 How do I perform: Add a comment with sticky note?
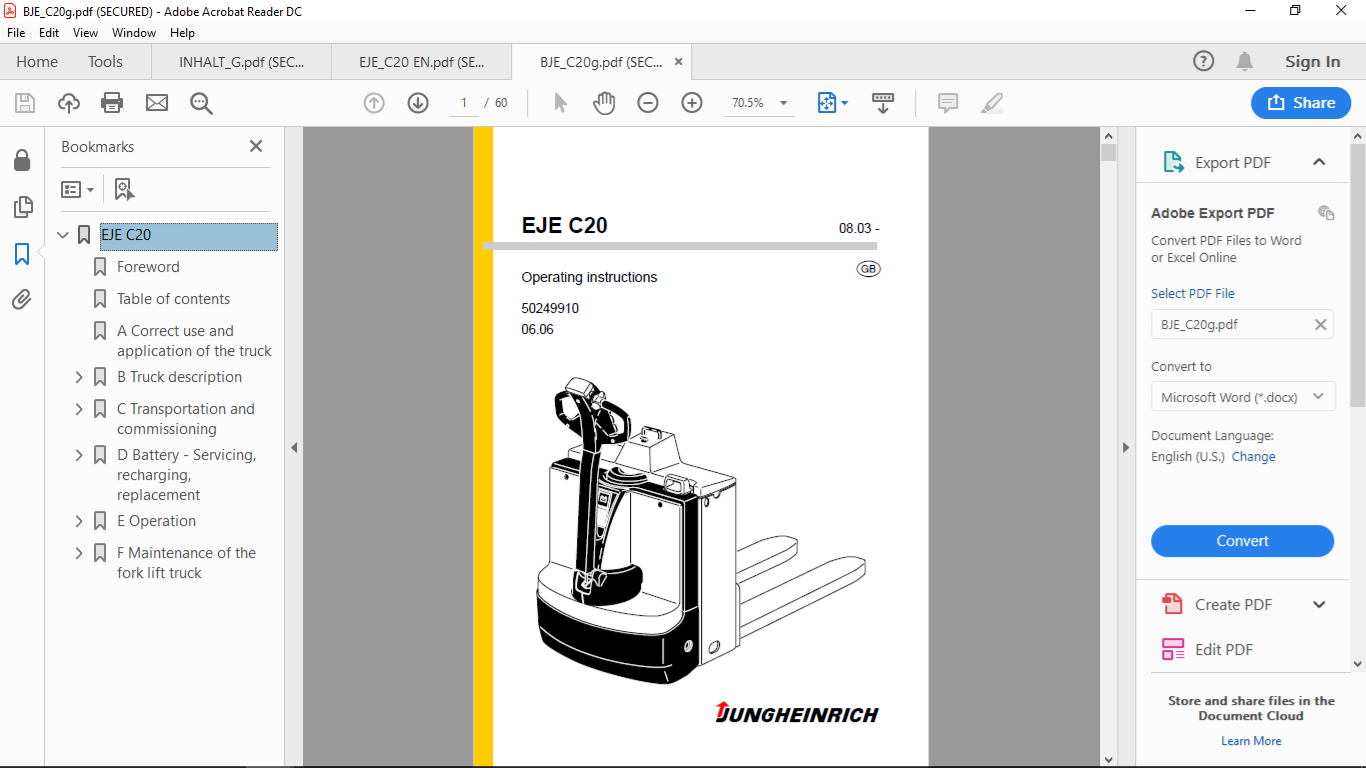pos(948,103)
